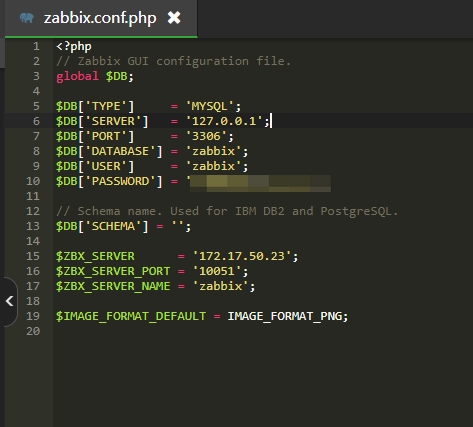
Task: Close the zabbix.conf.php tab
Action: tap(174, 18)
